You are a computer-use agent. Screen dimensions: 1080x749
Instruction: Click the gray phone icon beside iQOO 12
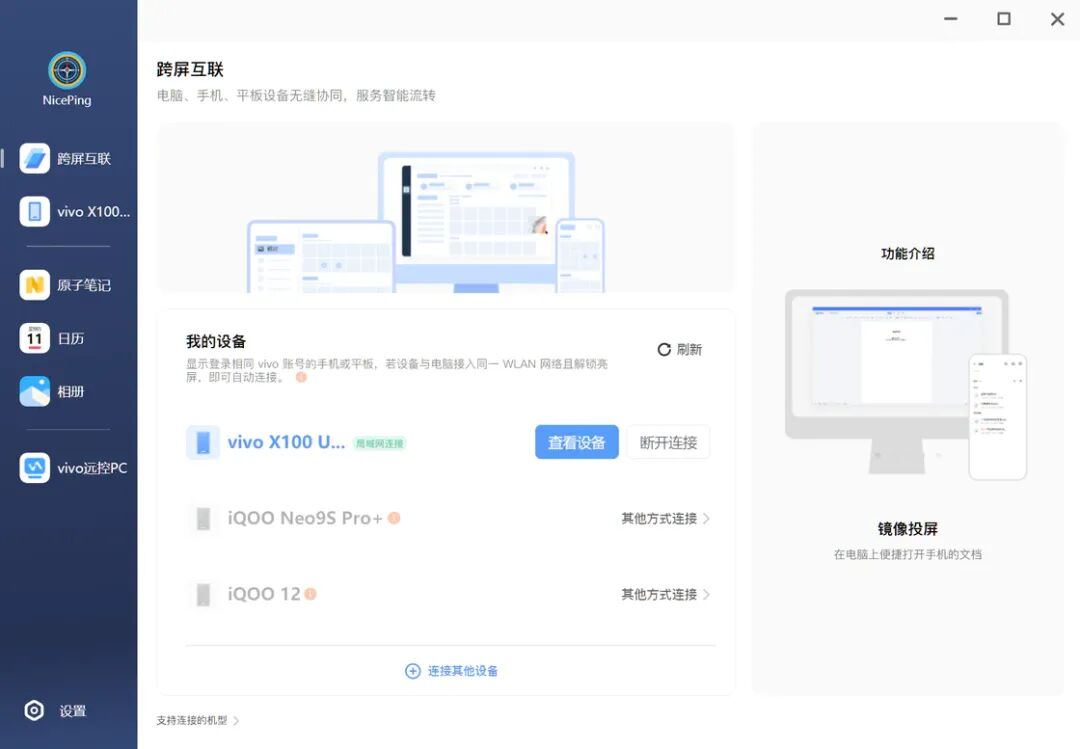(x=203, y=594)
